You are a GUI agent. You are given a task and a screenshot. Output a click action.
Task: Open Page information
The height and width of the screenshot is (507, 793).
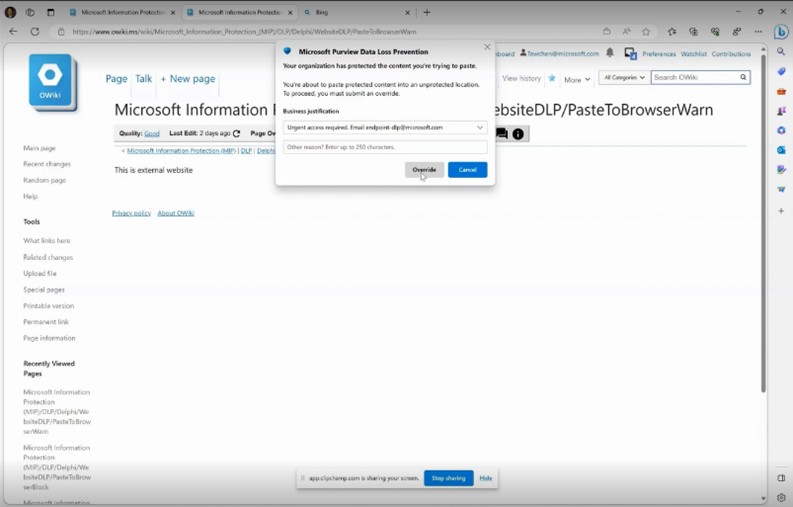click(x=49, y=338)
